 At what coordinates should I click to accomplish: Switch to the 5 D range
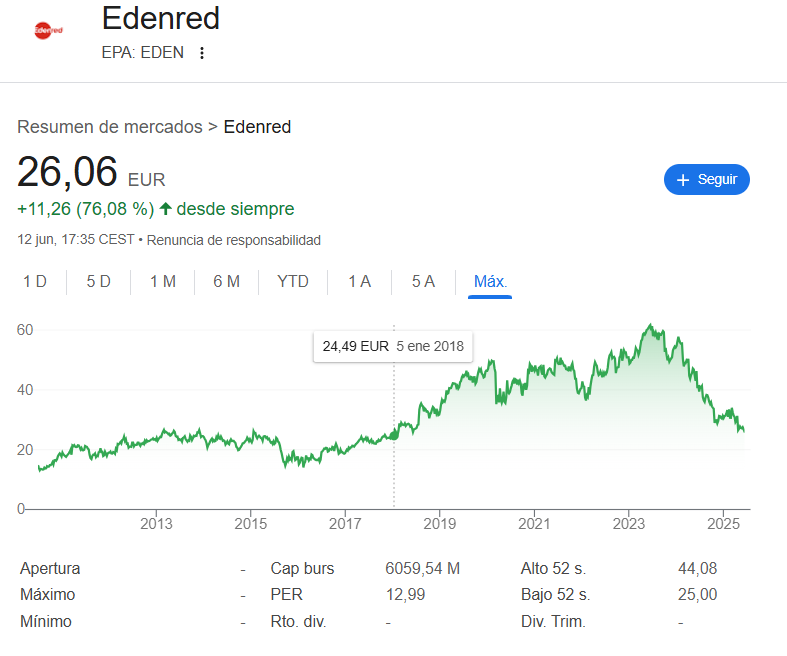[x=98, y=282]
